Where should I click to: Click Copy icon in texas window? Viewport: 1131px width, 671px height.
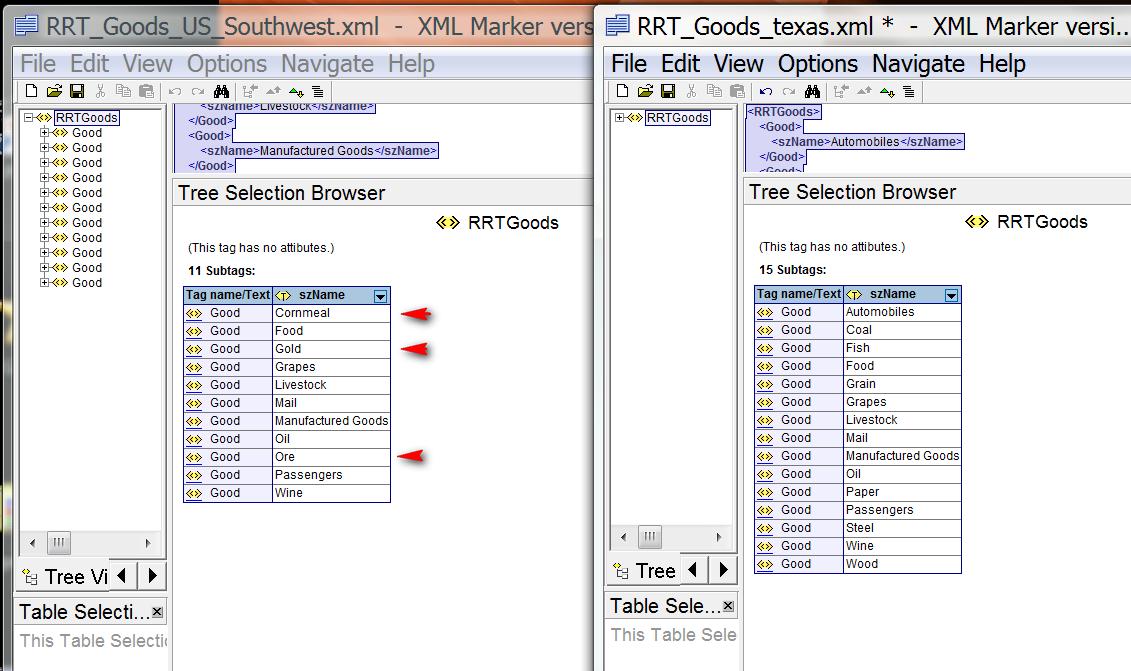pos(715,91)
